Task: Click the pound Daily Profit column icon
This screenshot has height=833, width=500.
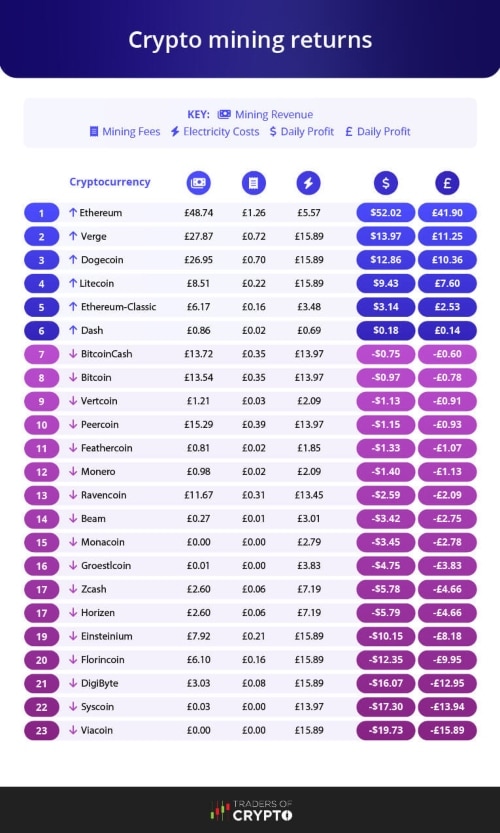Action: pyautogui.click(x=447, y=183)
